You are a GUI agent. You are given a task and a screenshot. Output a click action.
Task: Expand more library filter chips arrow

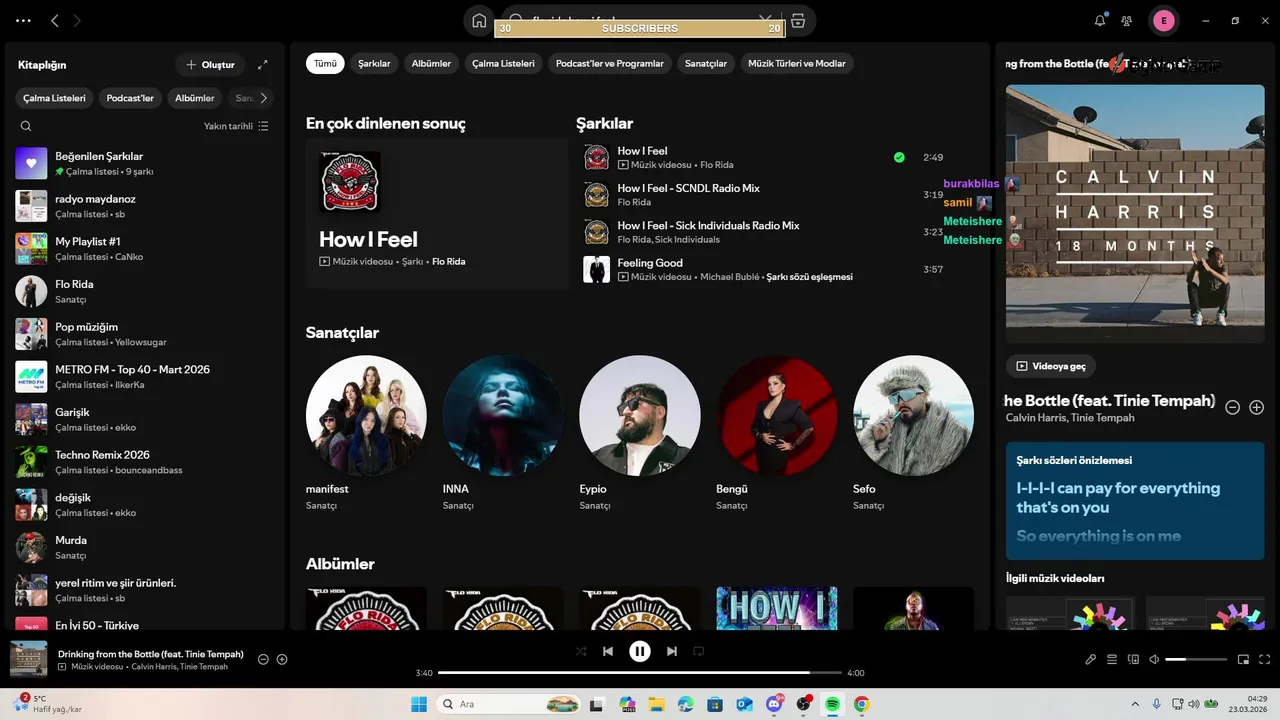[264, 98]
